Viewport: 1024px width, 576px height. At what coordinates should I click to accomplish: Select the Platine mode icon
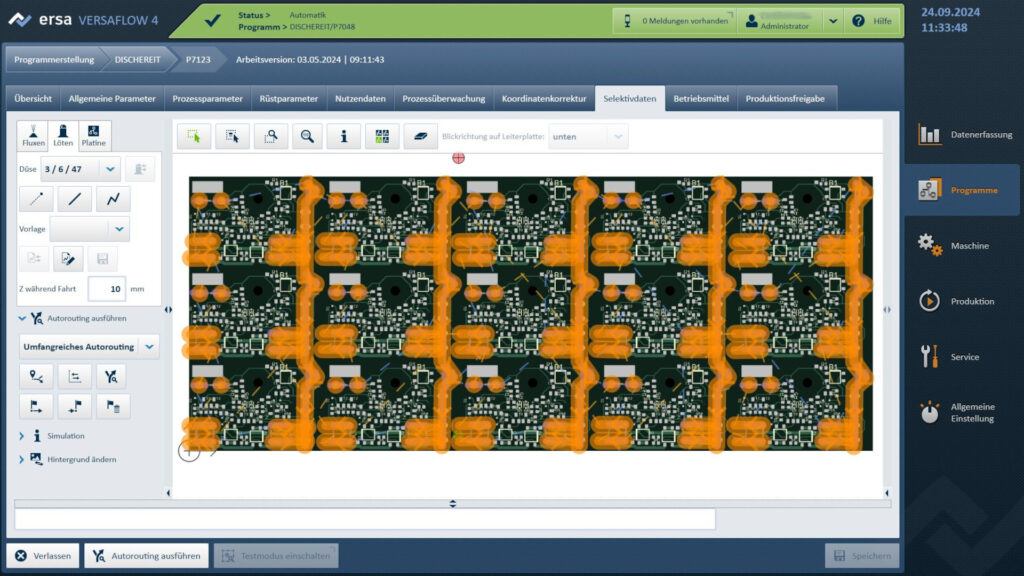(93, 135)
